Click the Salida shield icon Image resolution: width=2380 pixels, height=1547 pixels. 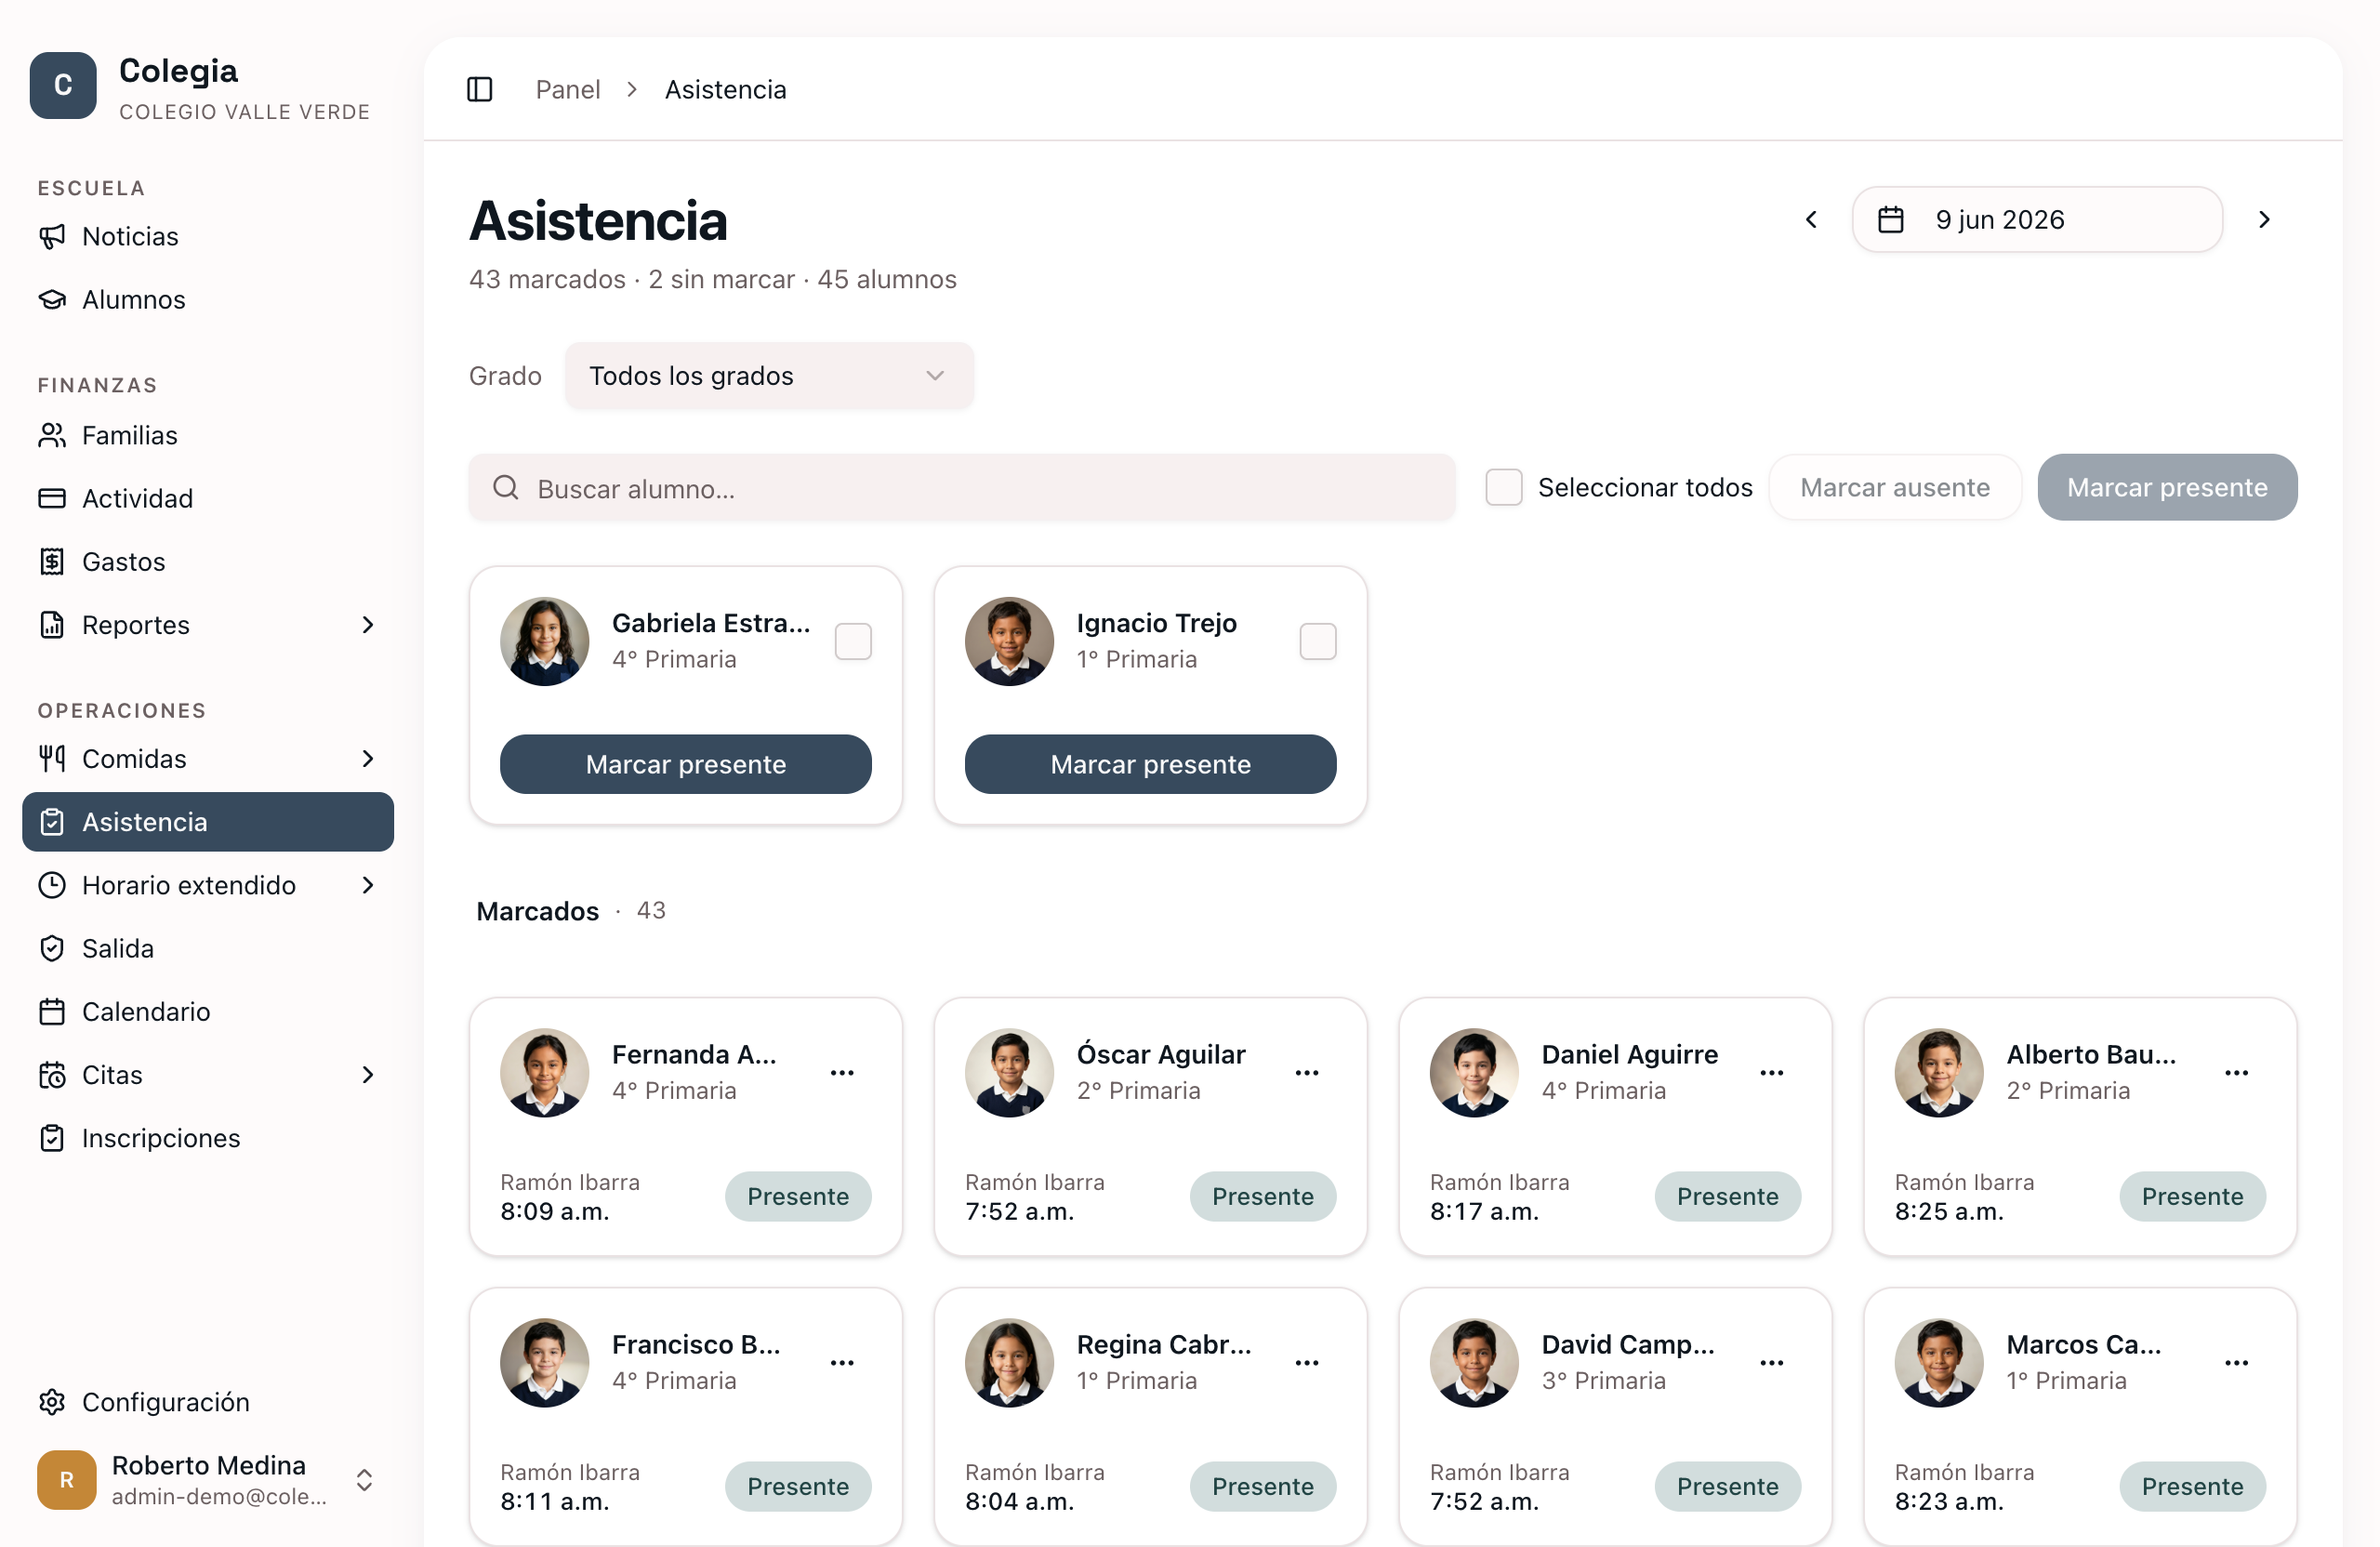(52, 948)
